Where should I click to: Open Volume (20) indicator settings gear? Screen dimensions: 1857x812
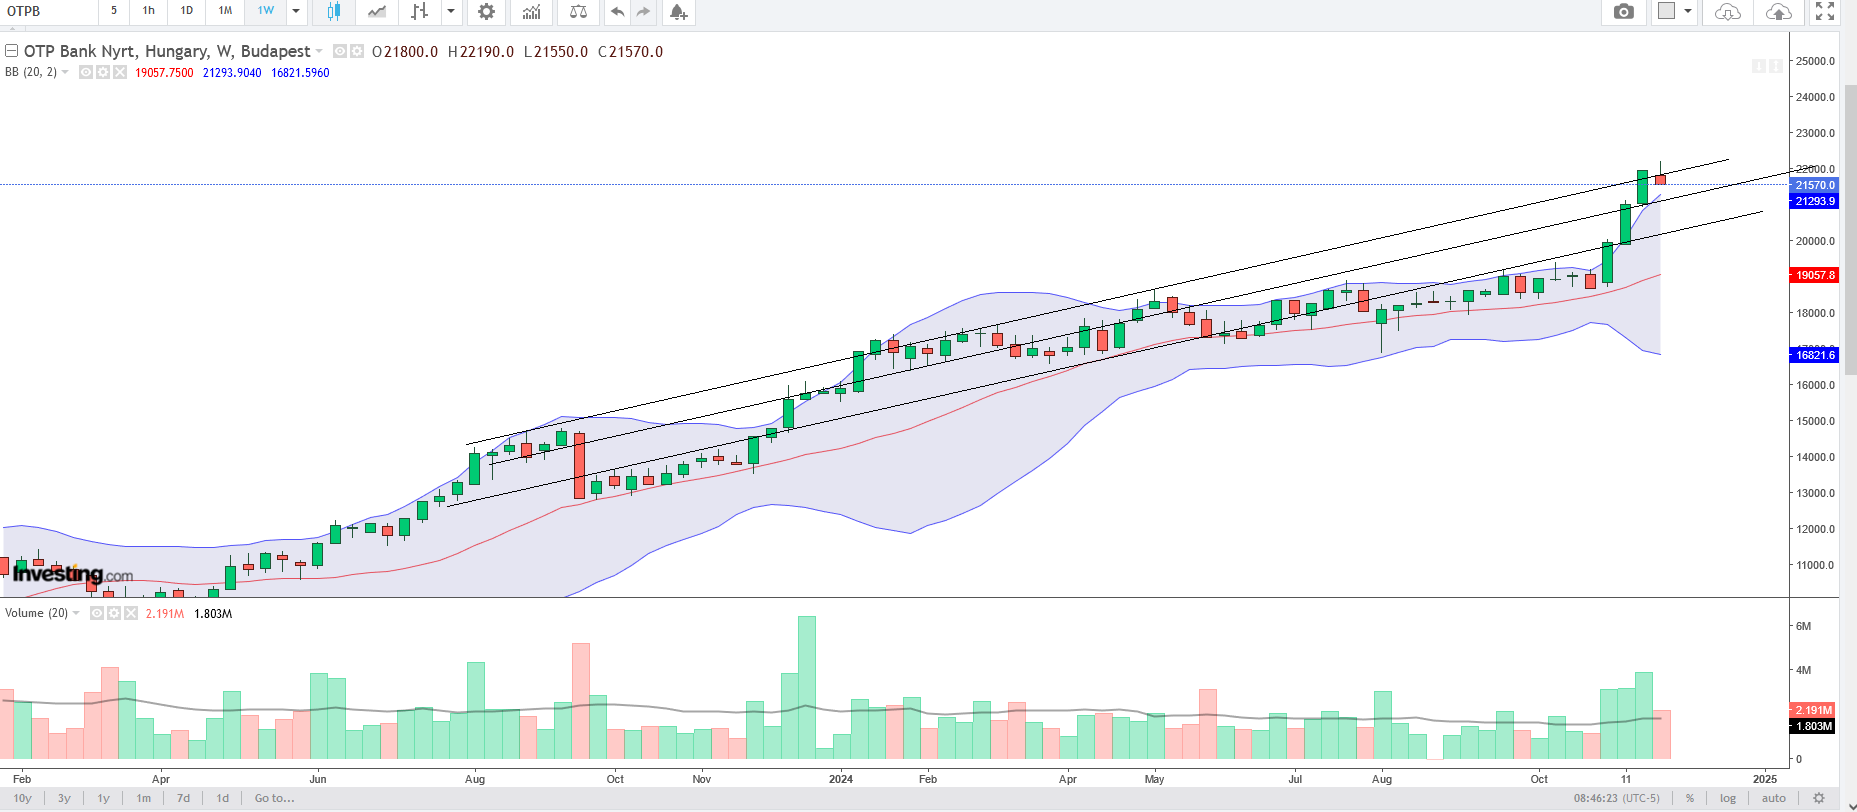(x=114, y=613)
